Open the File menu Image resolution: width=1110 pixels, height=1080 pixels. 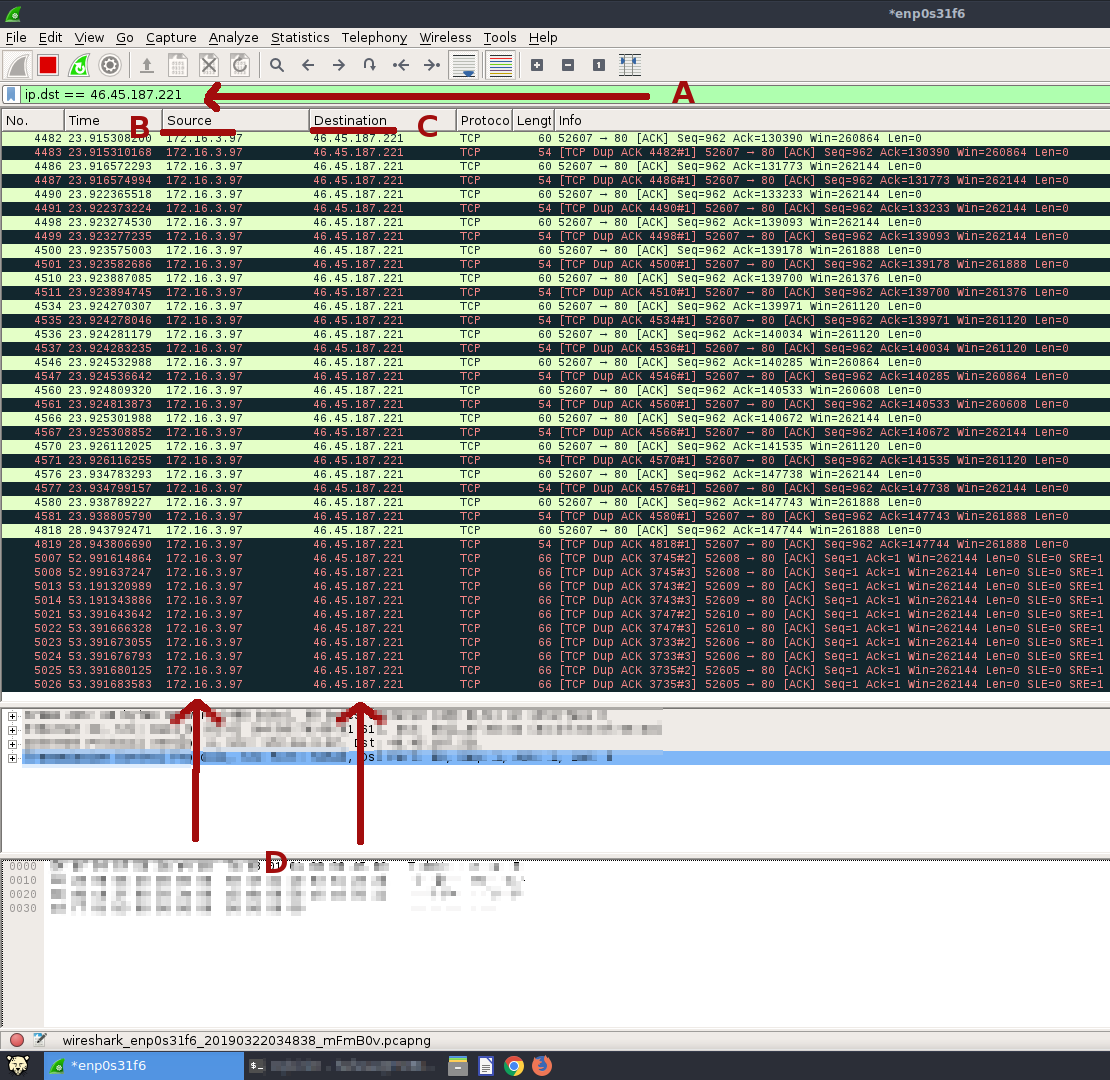tap(16, 38)
